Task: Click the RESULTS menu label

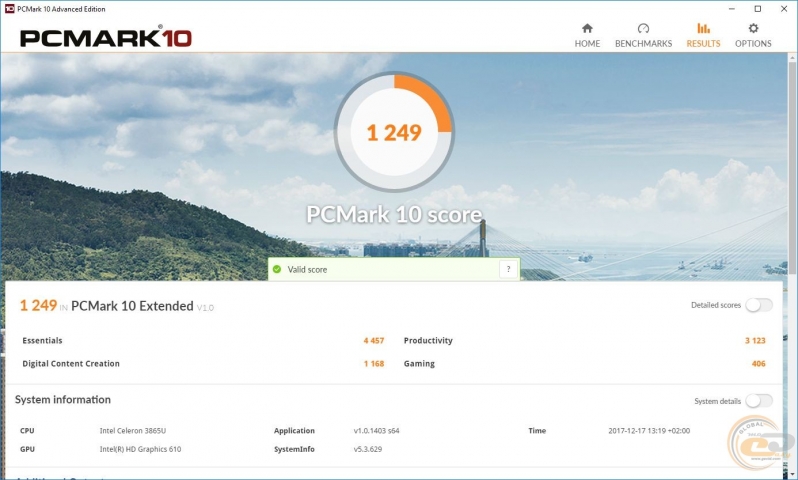Action: click(703, 44)
